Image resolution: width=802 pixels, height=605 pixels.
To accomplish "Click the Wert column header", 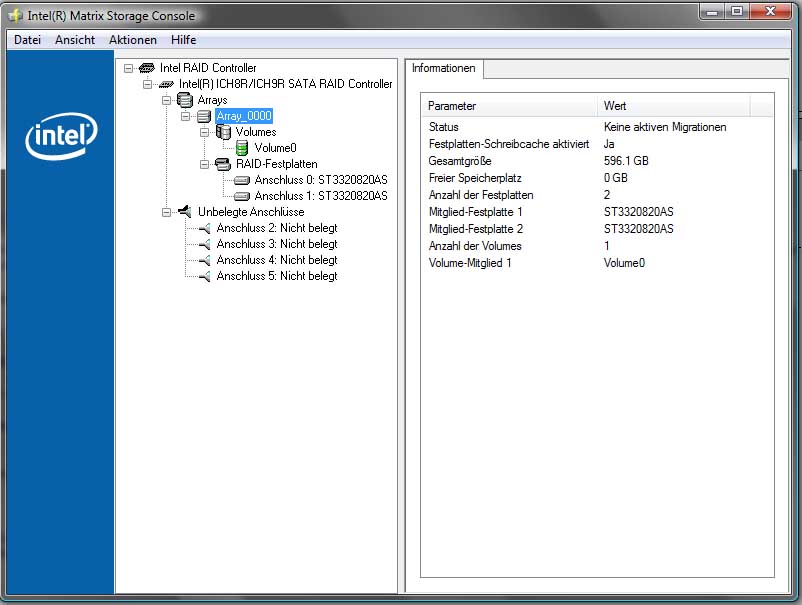I will (673, 106).
